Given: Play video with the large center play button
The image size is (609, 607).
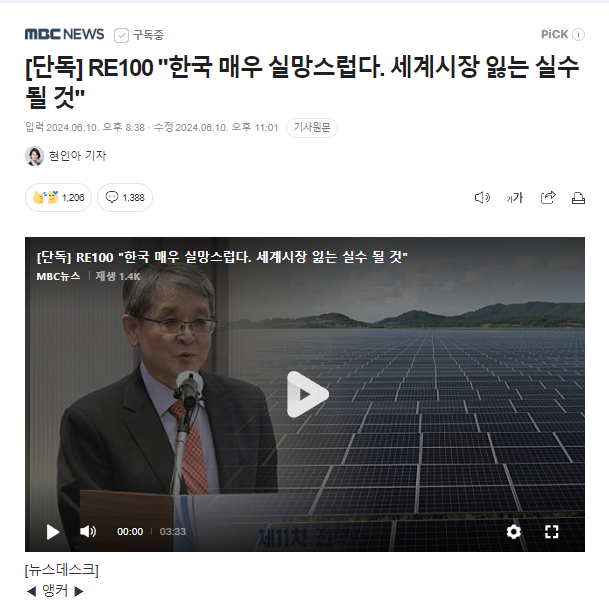Looking at the screenshot, I should [308, 395].
